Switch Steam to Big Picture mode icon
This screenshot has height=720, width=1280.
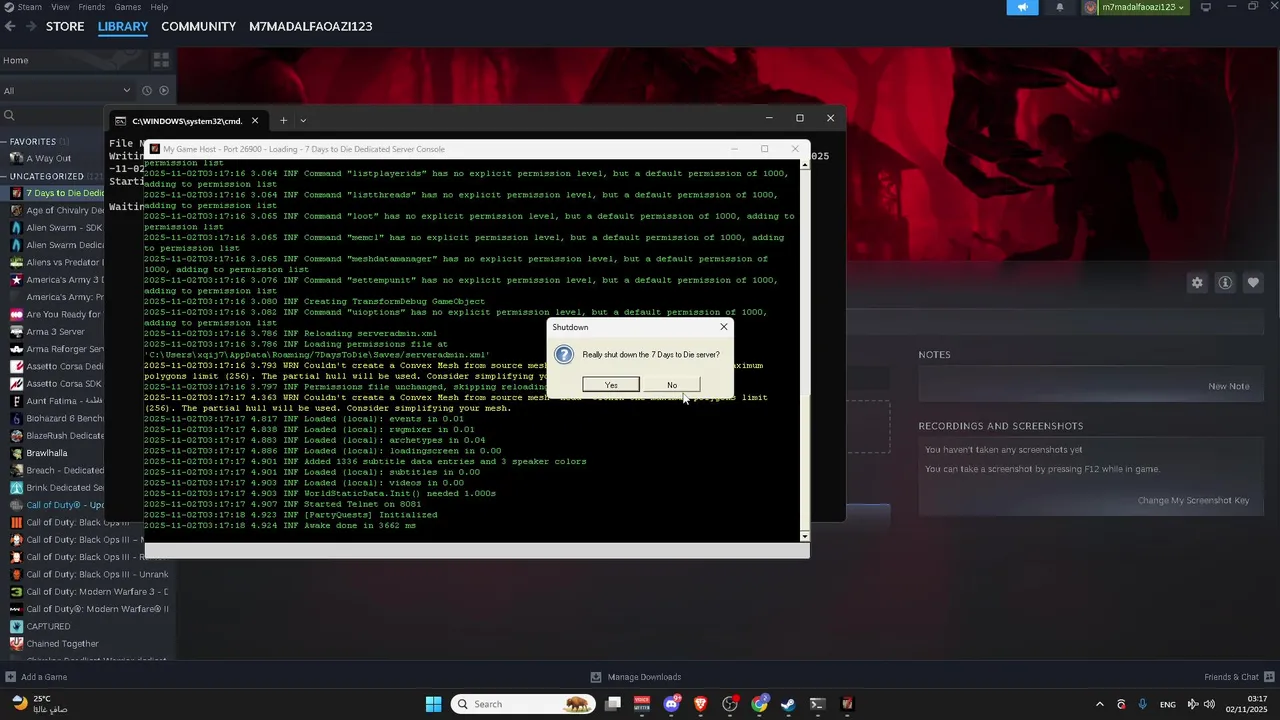[x=1205, y=7]
